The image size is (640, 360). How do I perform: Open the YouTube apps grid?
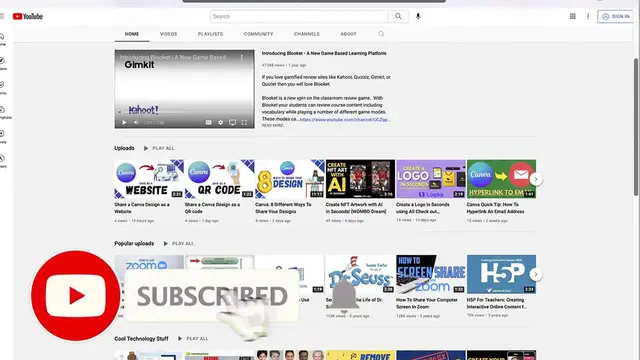point(573,16)
